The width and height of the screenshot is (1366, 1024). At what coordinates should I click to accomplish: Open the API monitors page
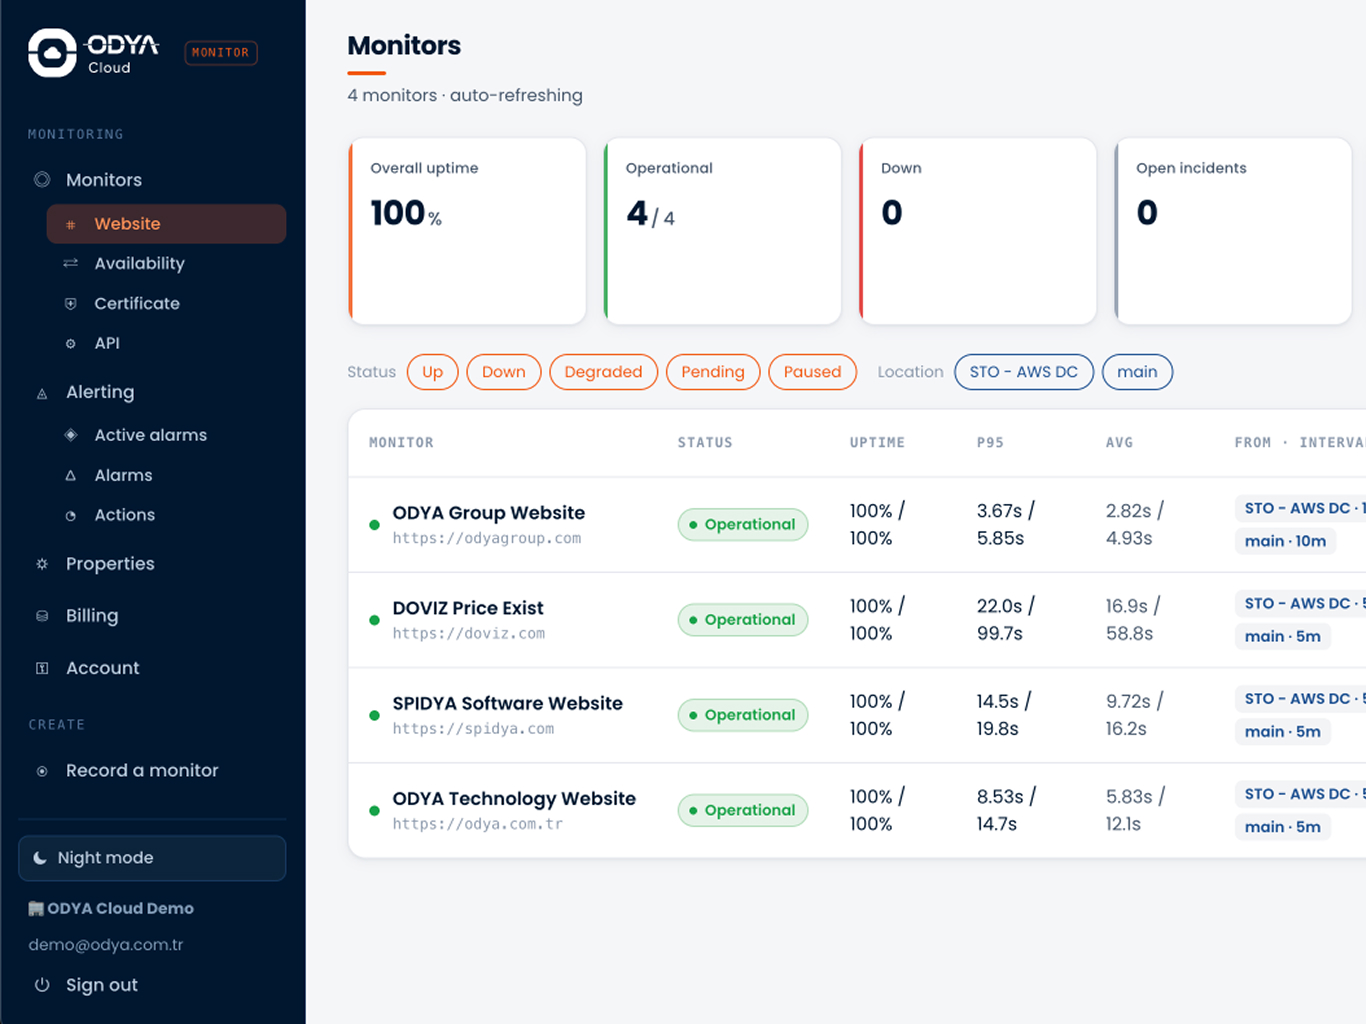[x=166, y=343]
